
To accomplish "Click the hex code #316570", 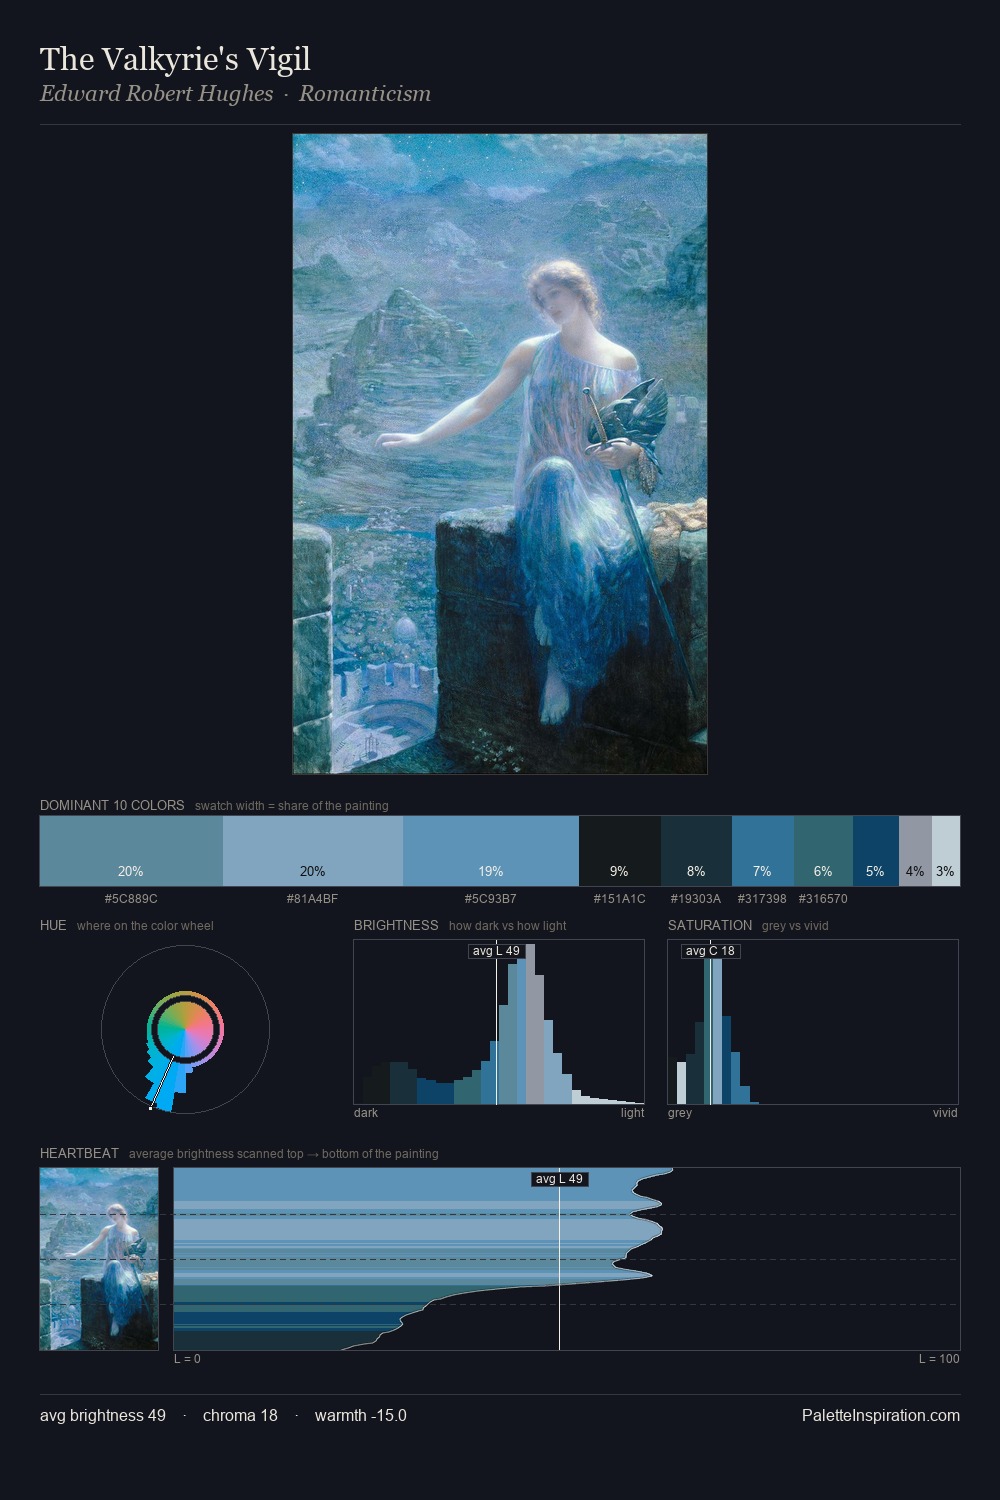I will point(823,899).
